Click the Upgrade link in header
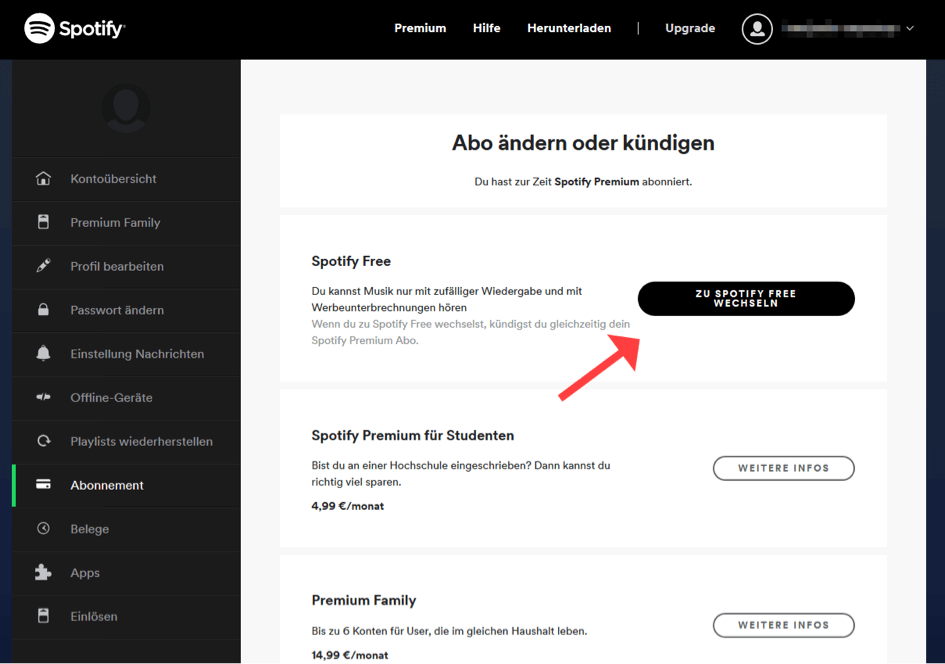Screen dimensions: 945x664 [x=690, y=28]
